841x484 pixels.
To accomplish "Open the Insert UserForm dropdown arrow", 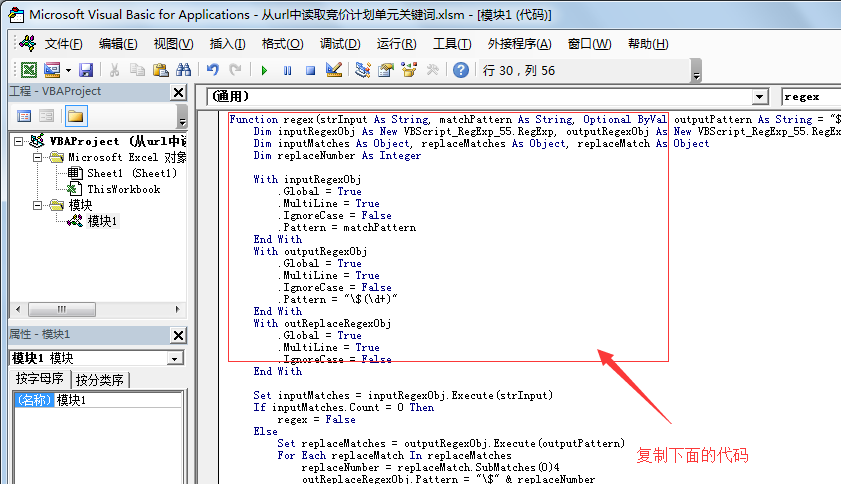I will click(68, 70).
